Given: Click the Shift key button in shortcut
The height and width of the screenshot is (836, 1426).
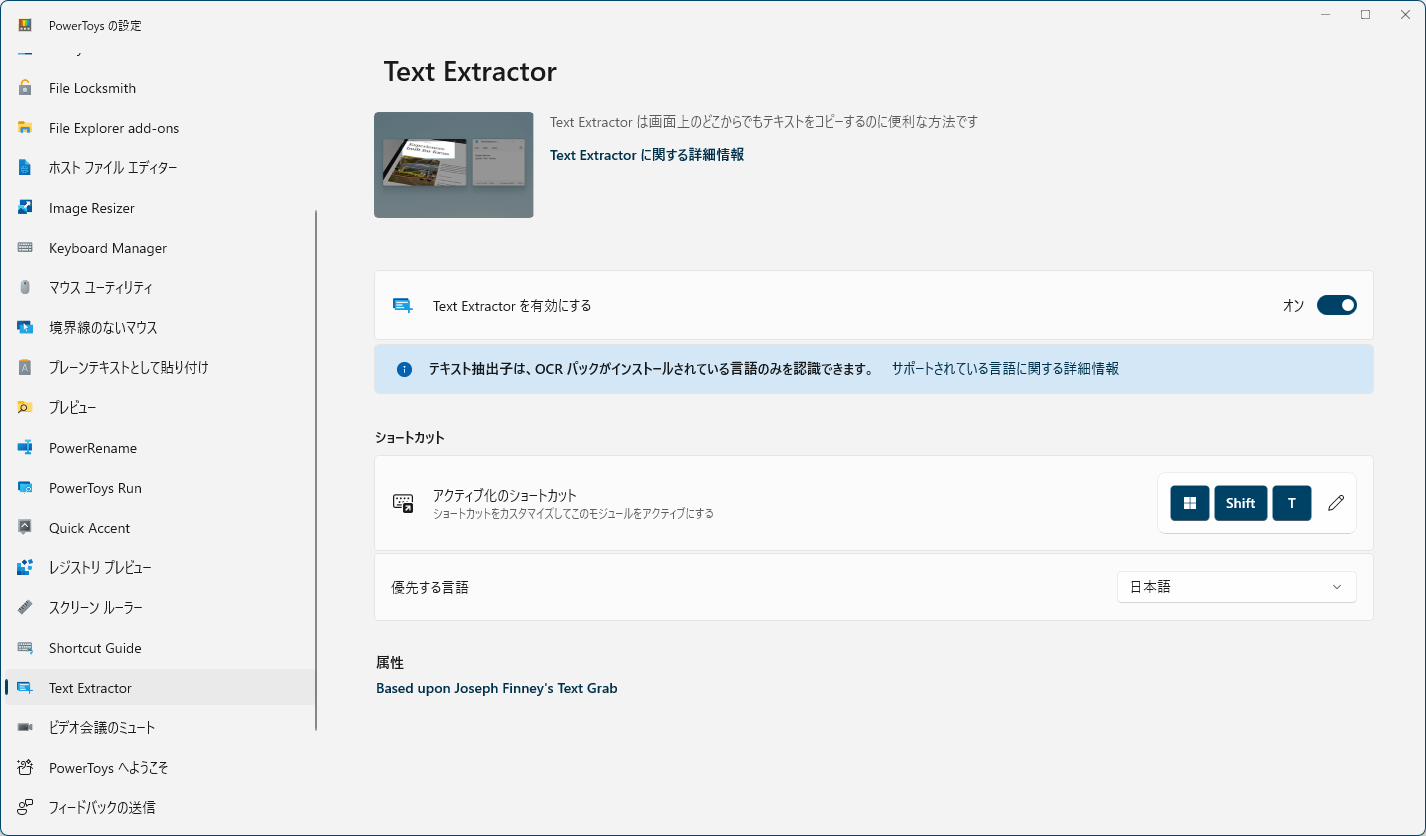Looking at the screenshot, I should tap(1241, 503).
